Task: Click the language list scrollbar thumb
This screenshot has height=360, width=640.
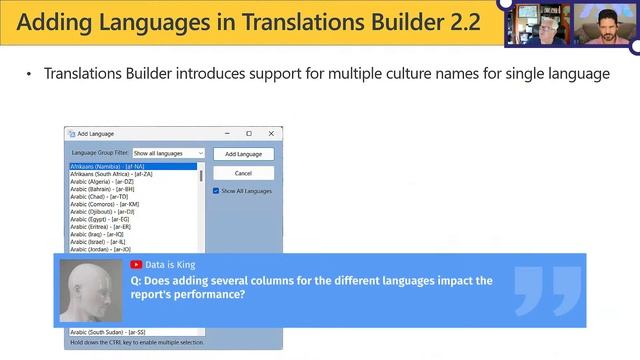Action: coord(201,176)
